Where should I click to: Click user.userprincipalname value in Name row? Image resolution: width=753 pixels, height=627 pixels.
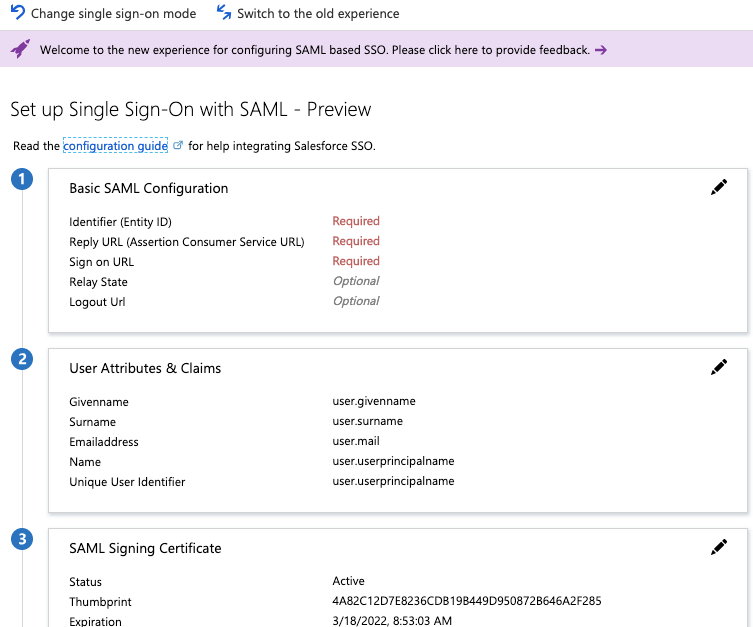click(393, 461)
